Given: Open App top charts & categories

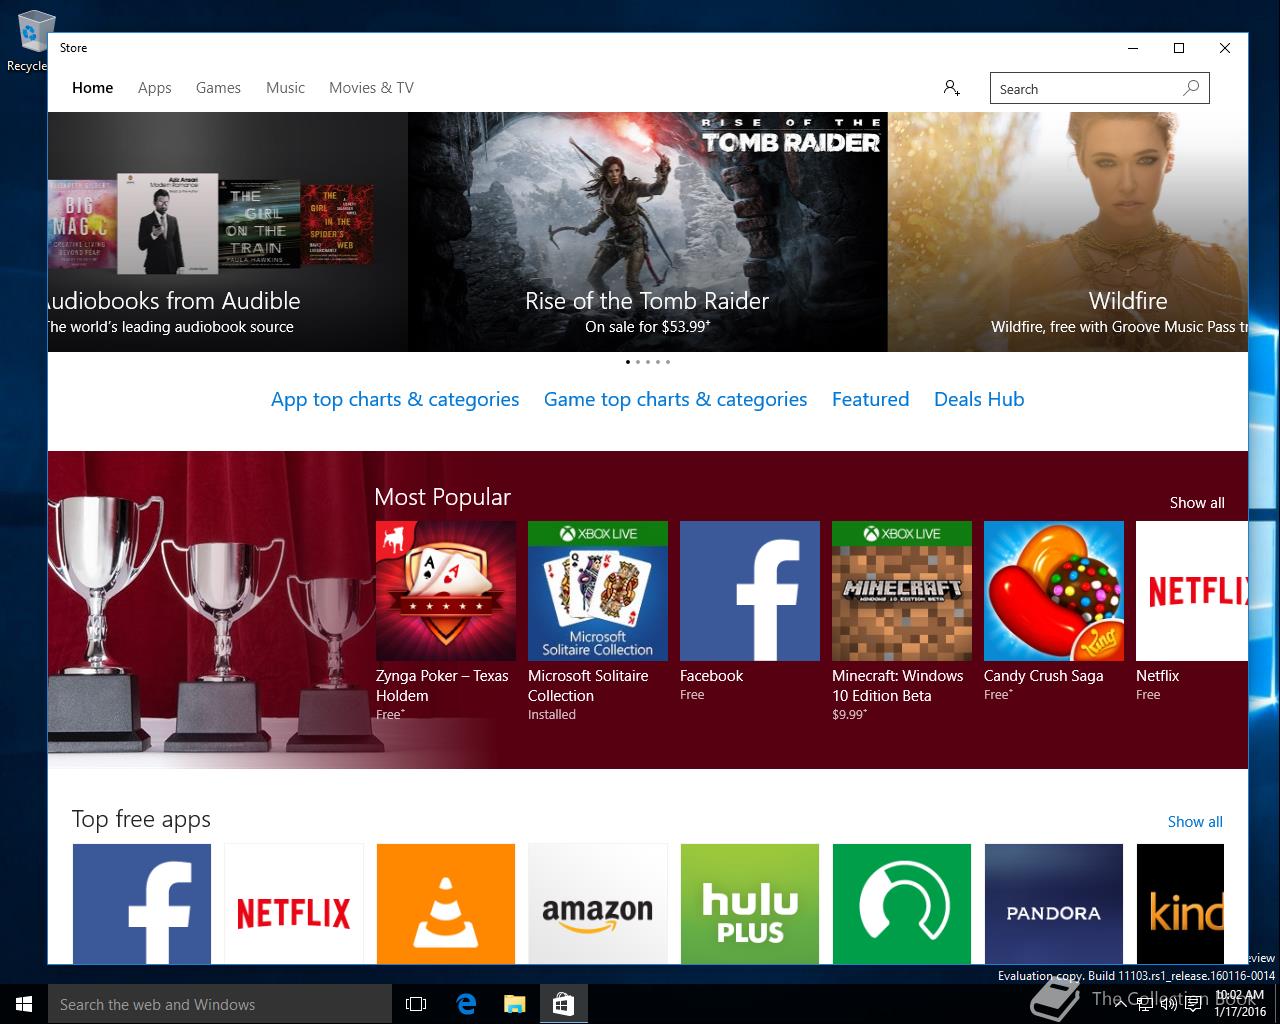Looking at the screenshot, I should click(395, 399).
